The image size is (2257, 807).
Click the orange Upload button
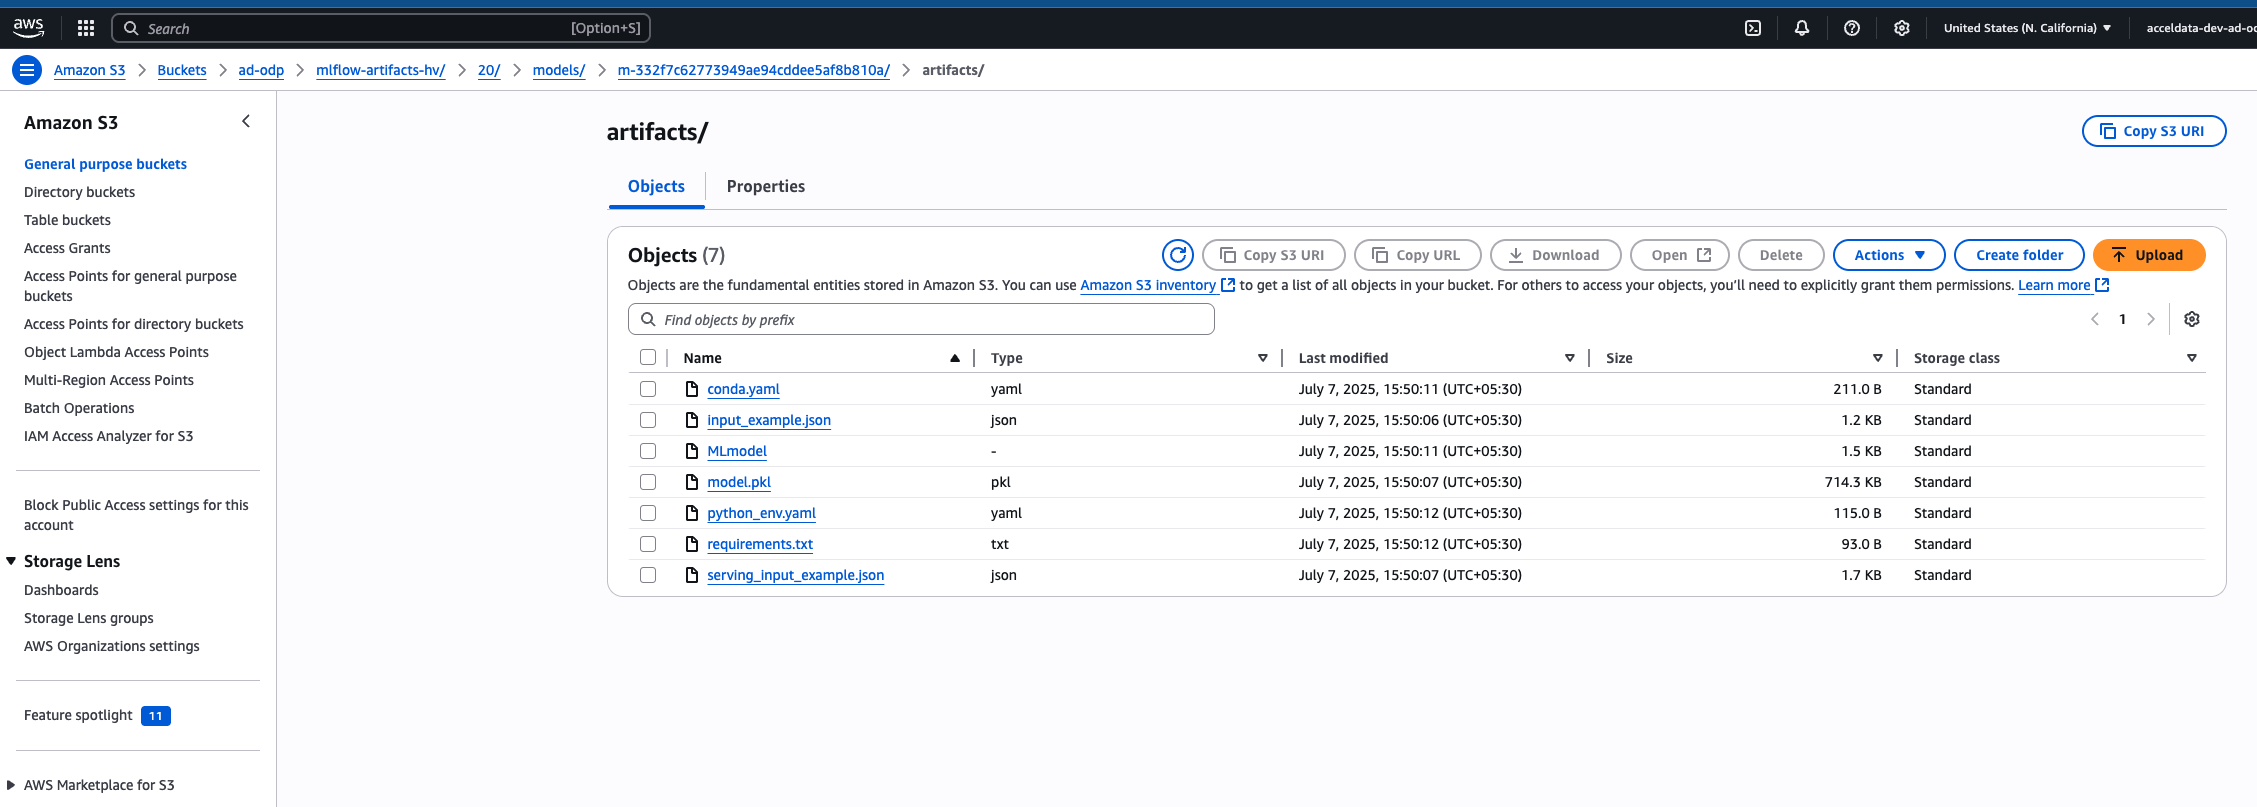[2148, 255]
